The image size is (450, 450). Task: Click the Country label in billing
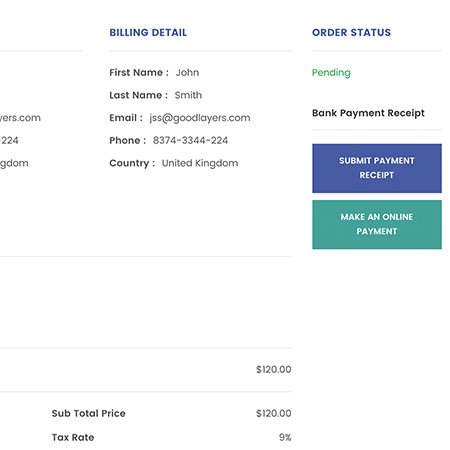point(132,163)
